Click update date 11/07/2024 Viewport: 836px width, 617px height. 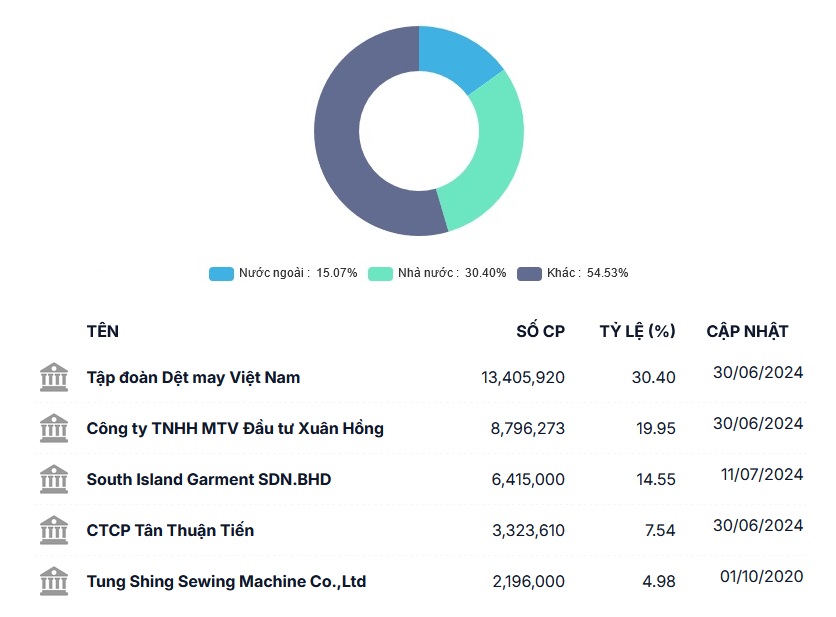pyautogui.click(x=762, y=475)
